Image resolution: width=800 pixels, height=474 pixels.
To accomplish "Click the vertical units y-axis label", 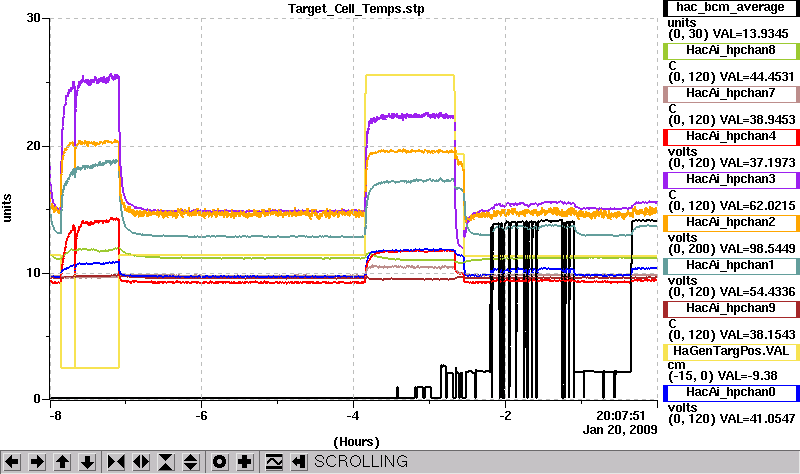I will (x=7, y=208).
